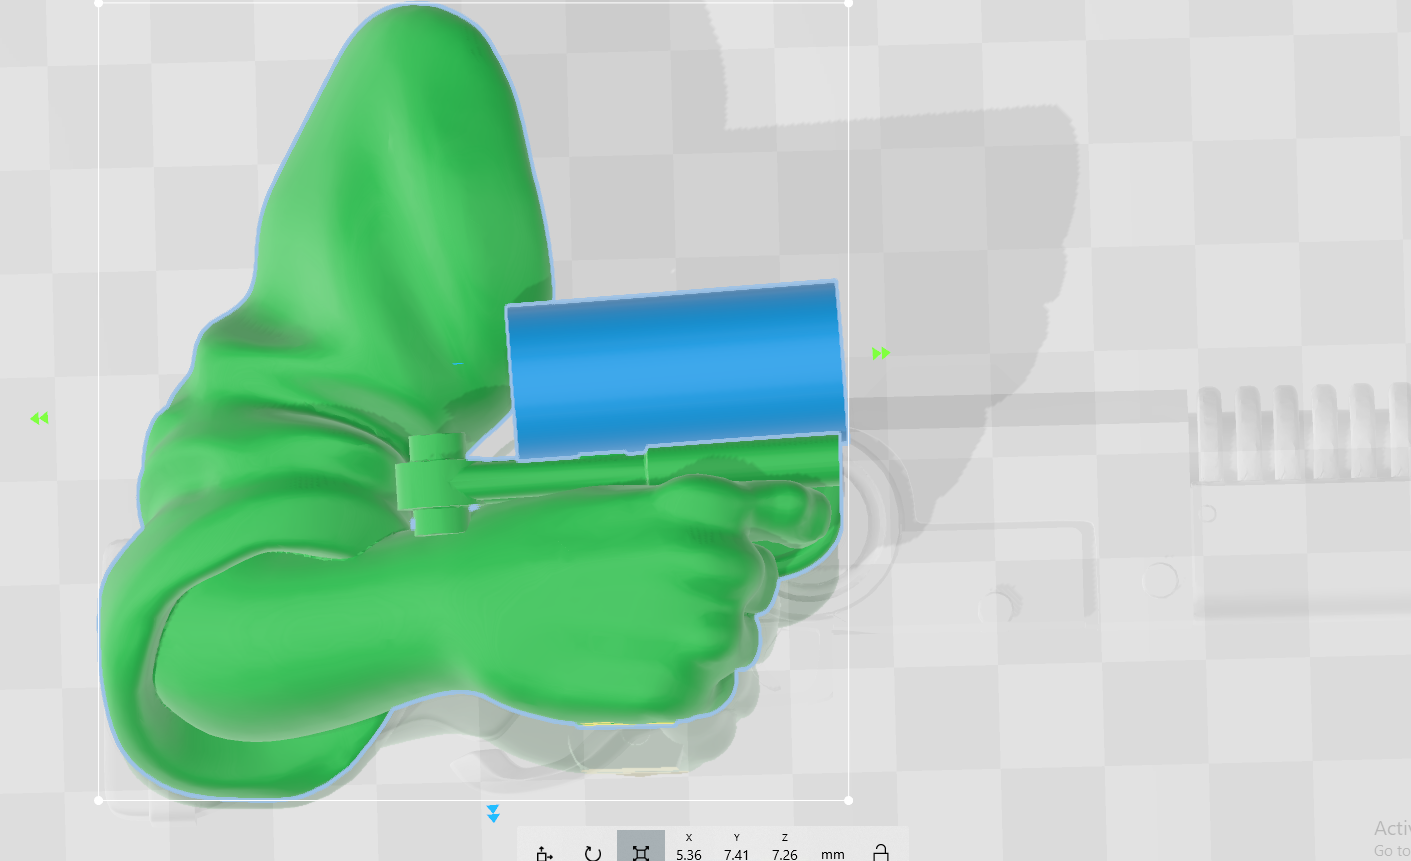This screenshot has width=1411, height=861.
Task: Select the blue cylinder object
Action: coord(675,370)
